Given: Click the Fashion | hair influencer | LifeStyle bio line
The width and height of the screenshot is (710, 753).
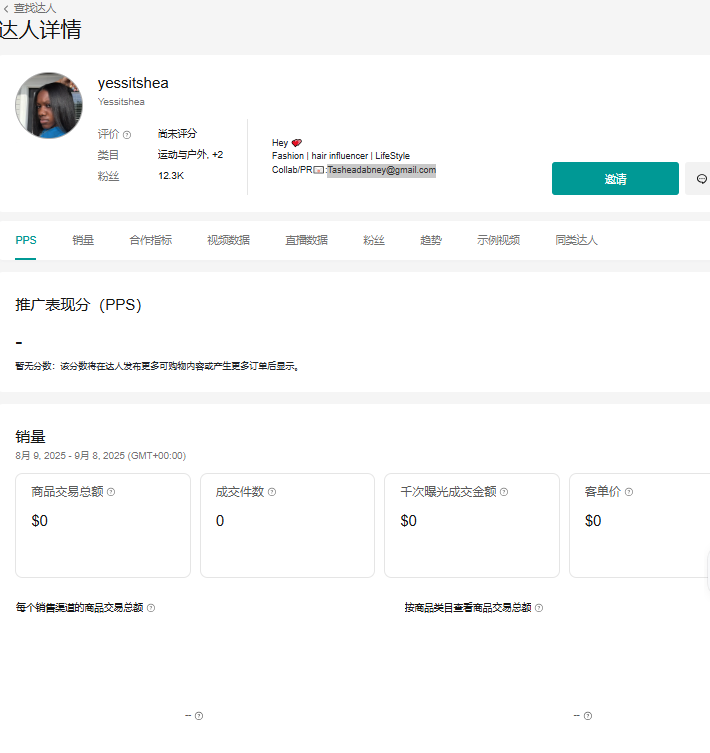Looking at the screenshot, I should pos(341,156).
